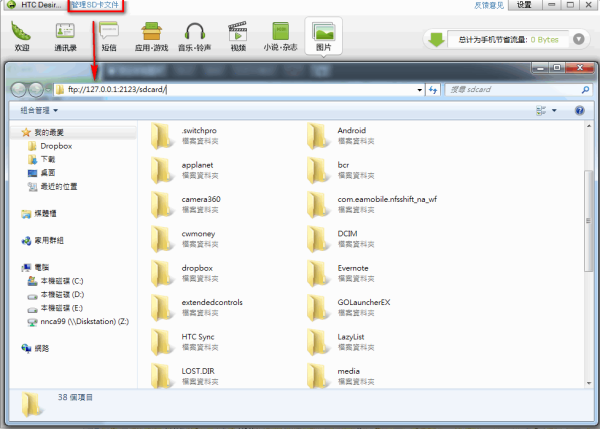Click the 管理SD卡文件 link
This screenshot has height=429, width=600.
point(95,5)
